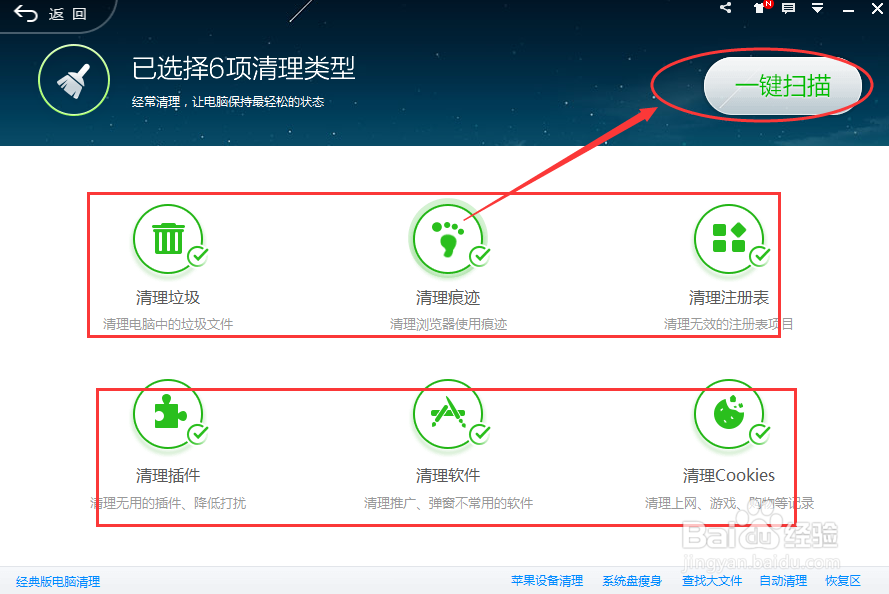Click the 清理软件 label text

tap(448, 475)
